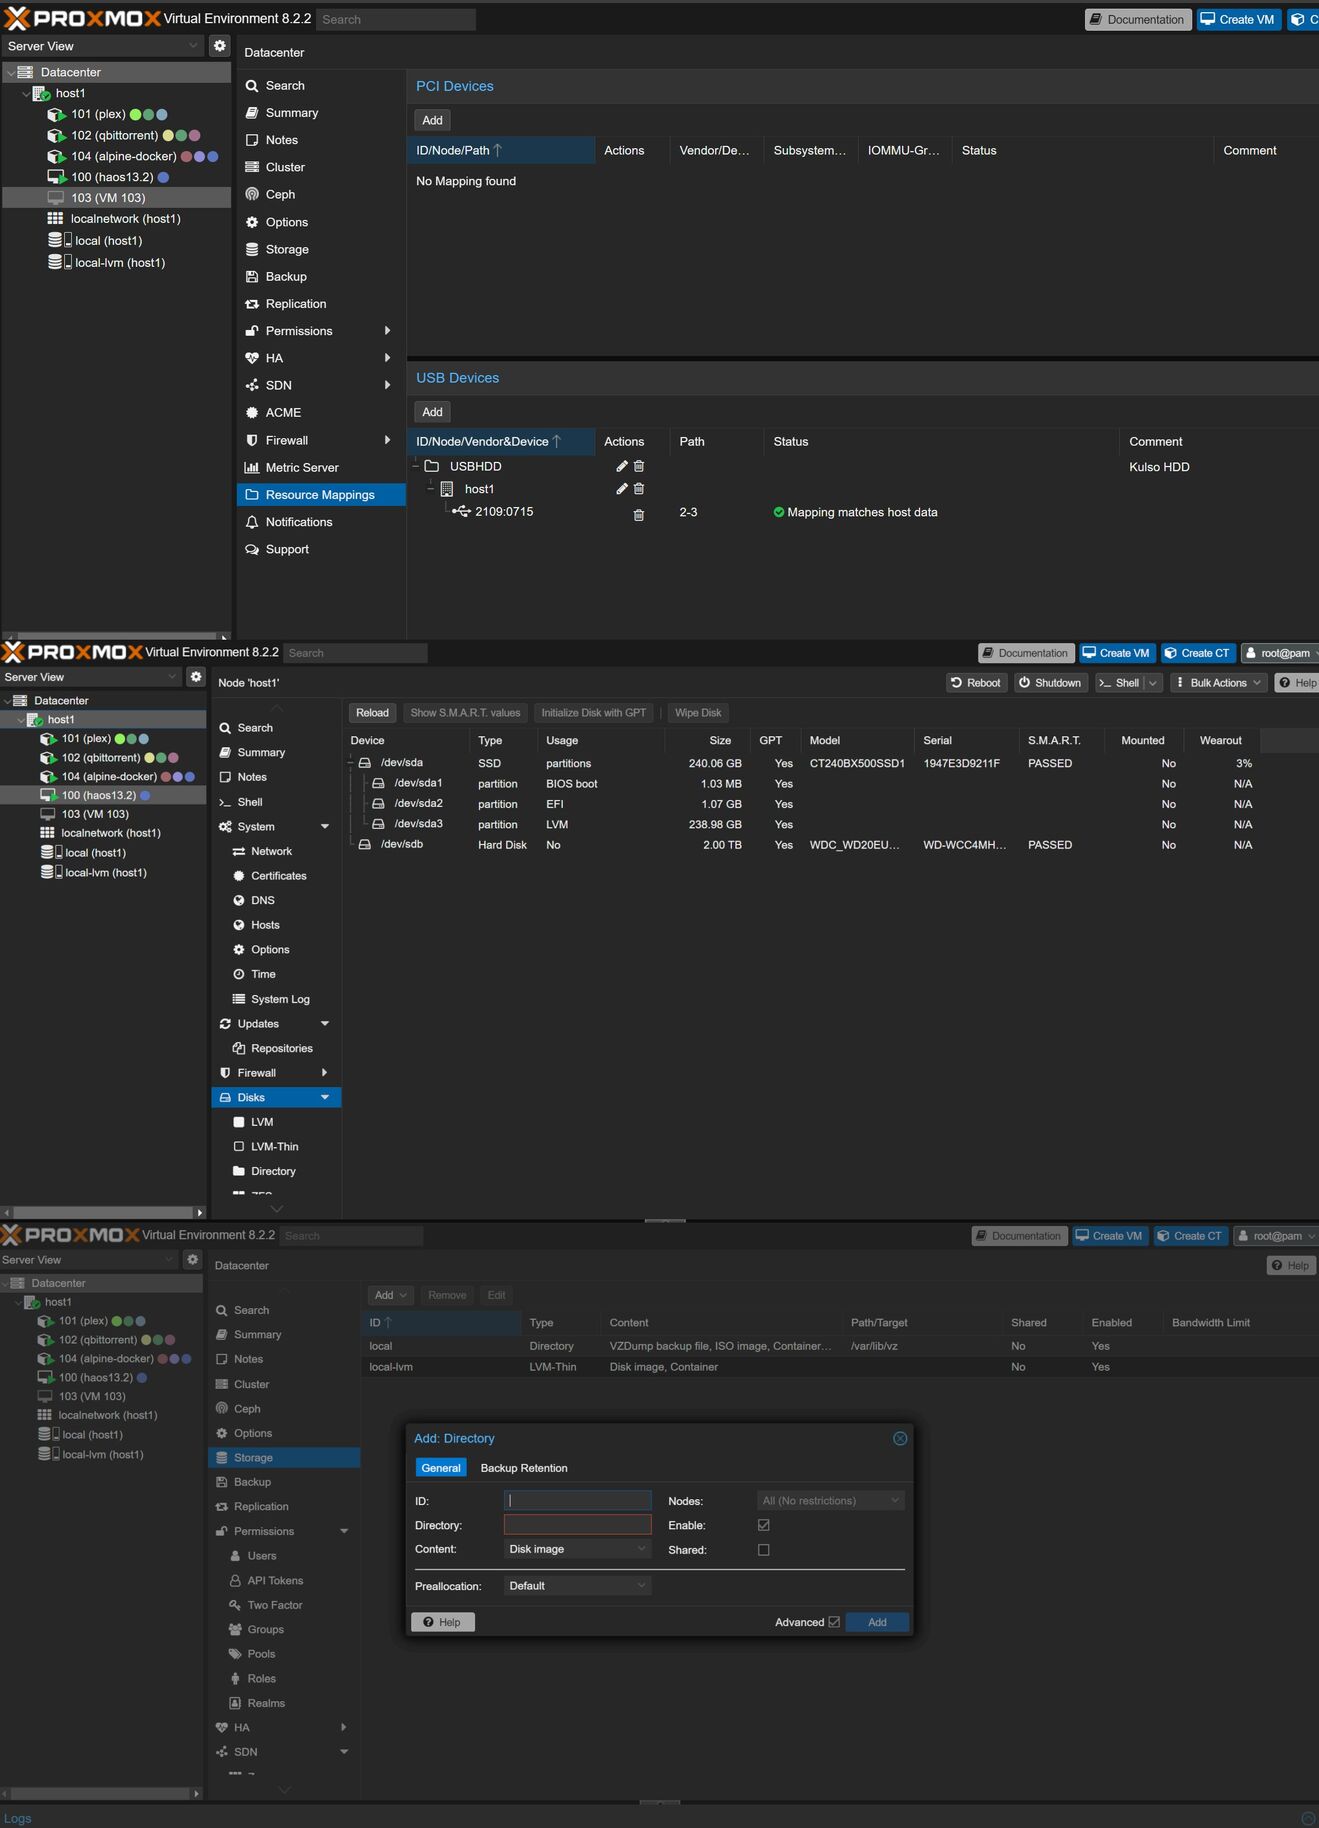Select the /dev/sdb Hard Disk row
The width and height of the screenshot is (1319, 1828).
click(x=830, y=845)
